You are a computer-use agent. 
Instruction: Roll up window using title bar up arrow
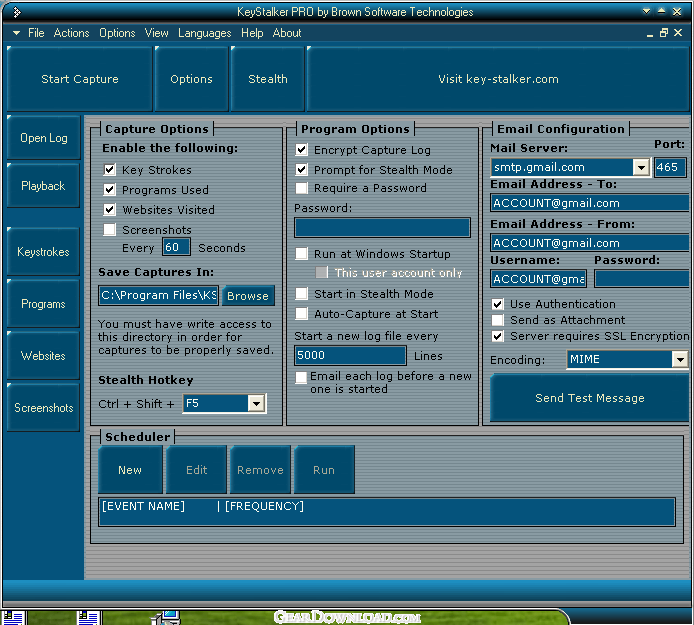coord(661,12)
